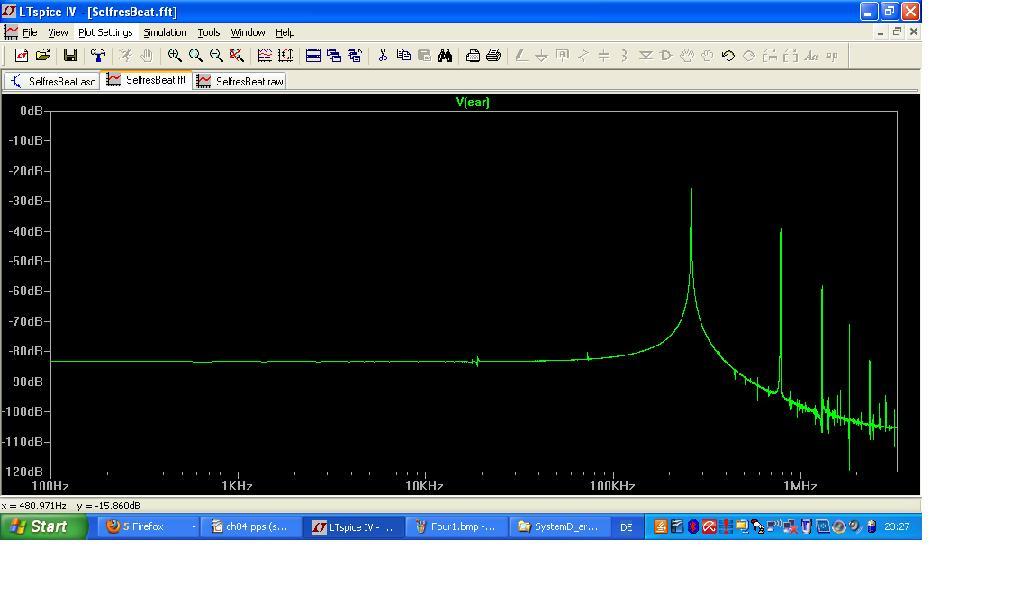
Task: Switch to the SelfresBeat.raw tab
Action: pyautogui.click(x=240, y=81)
